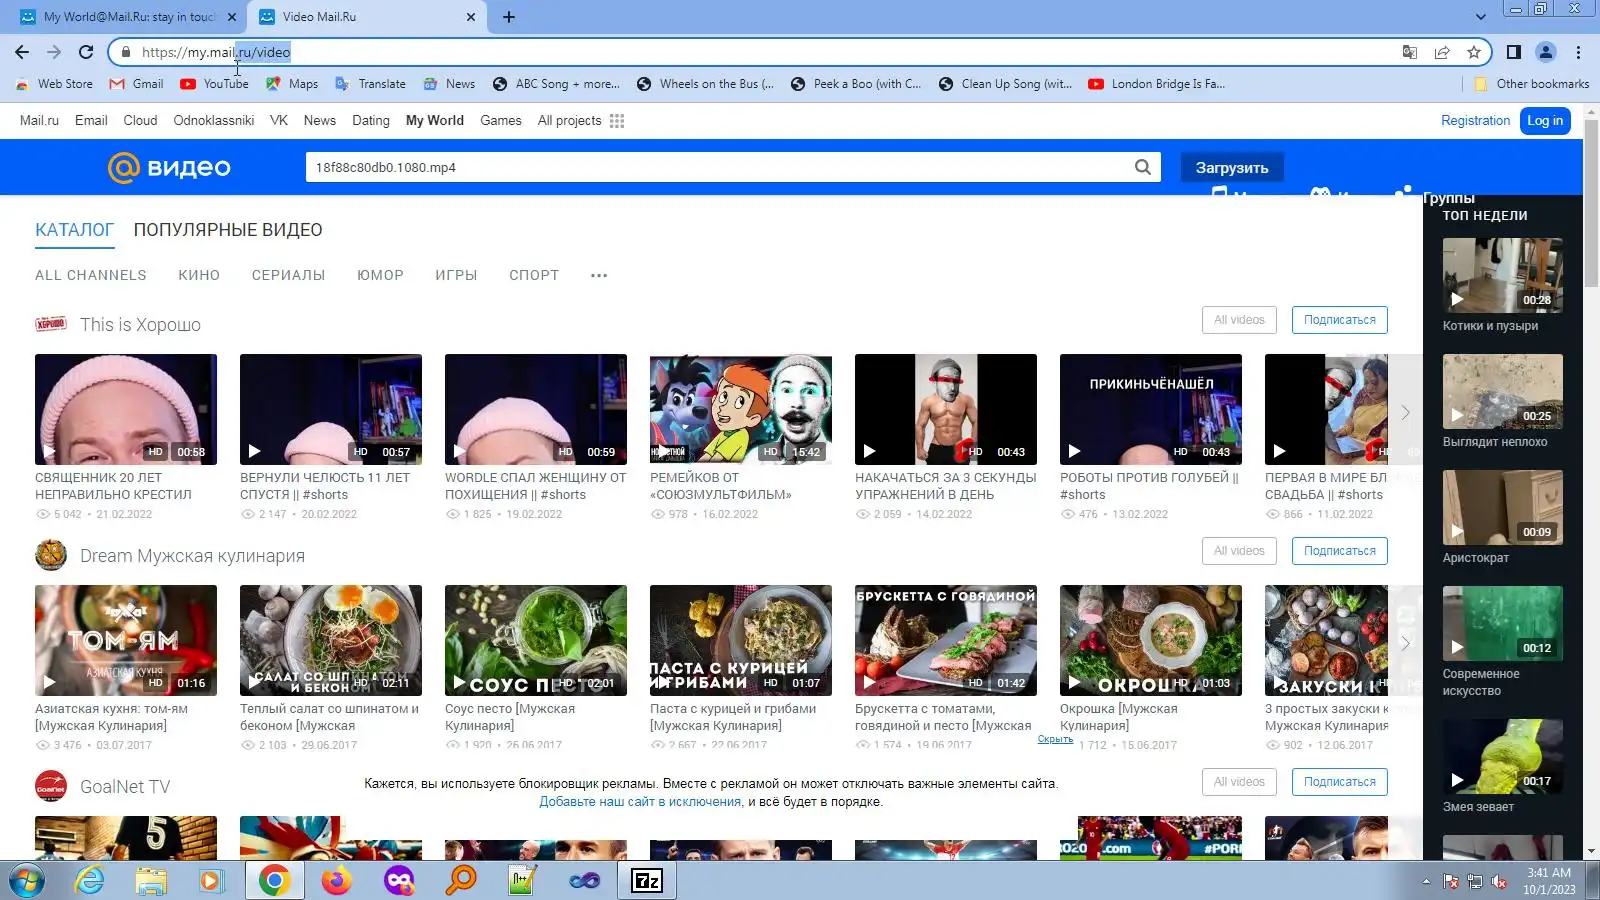Image resolution: width=1600 pixels, height=900 pixels.
Task: Close the Video Mail.Ru browser tab
Action: (471, 16)
